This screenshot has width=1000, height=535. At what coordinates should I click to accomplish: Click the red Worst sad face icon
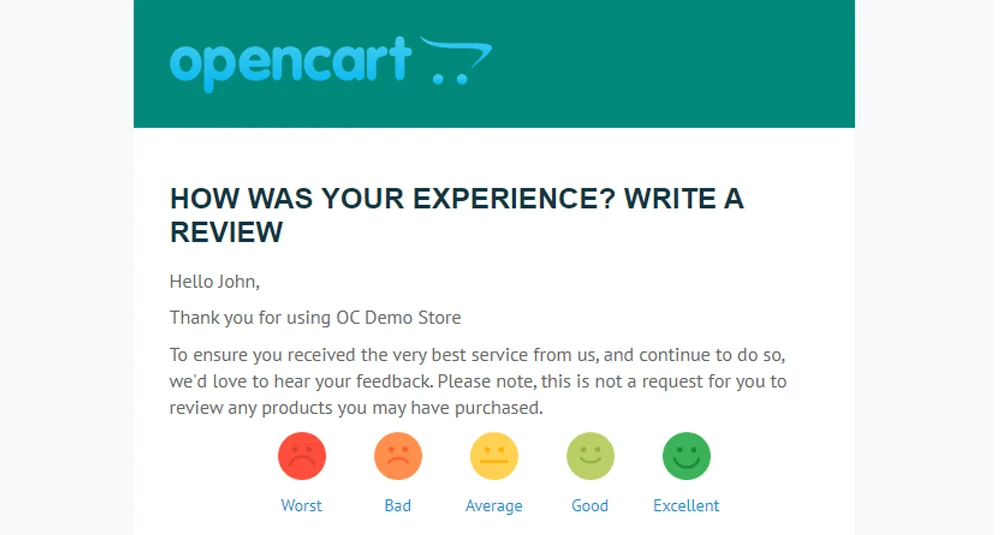(302, 456)
